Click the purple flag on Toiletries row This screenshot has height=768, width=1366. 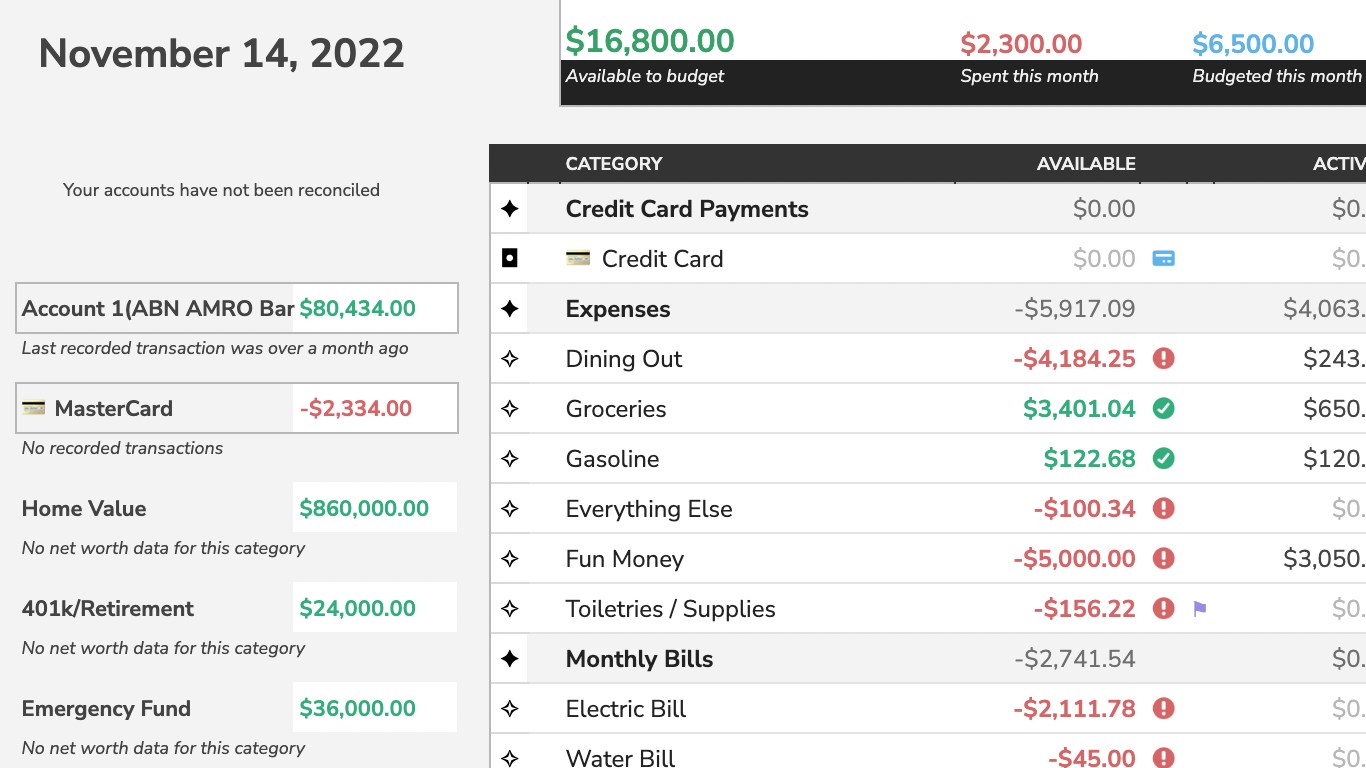click(x=1200, y=609)
